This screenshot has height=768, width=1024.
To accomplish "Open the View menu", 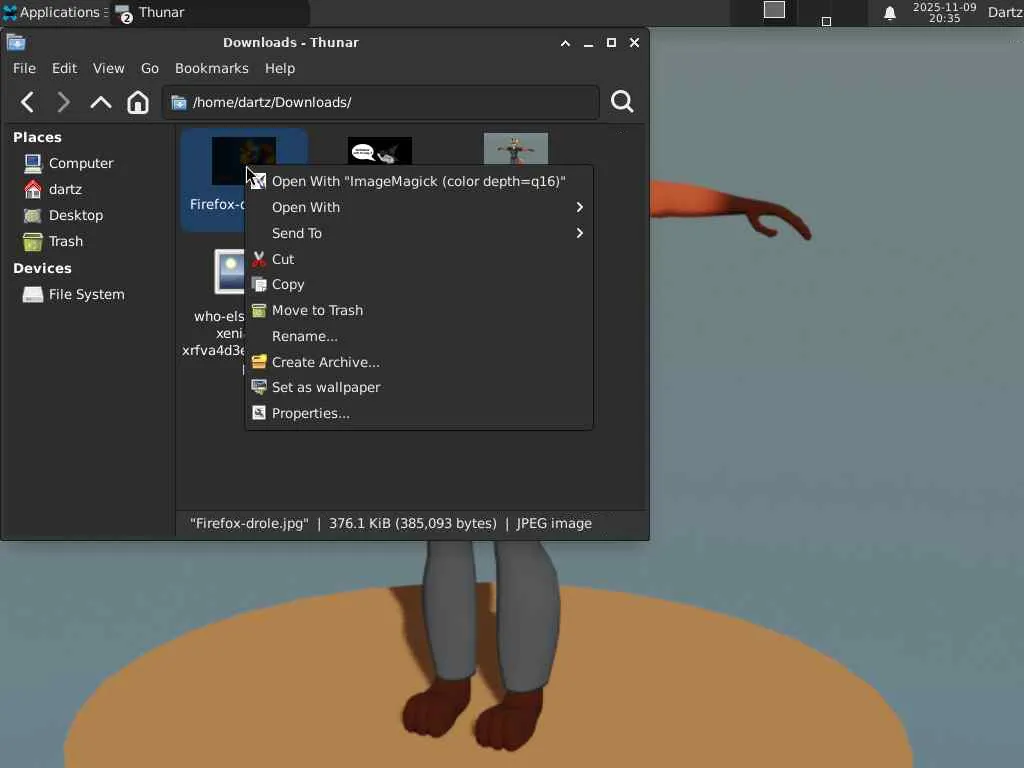I will (108, 68).
